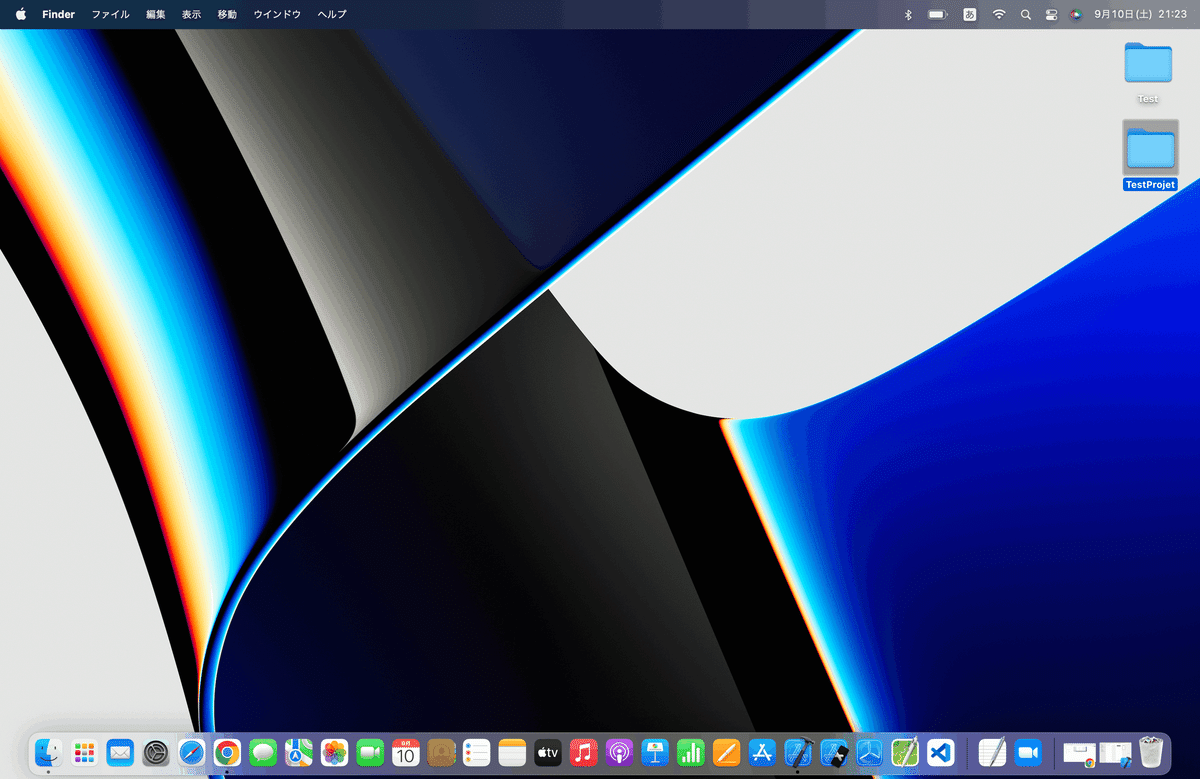
Task: Open the Simulator app in the Dock
Action: pos(834,752)
